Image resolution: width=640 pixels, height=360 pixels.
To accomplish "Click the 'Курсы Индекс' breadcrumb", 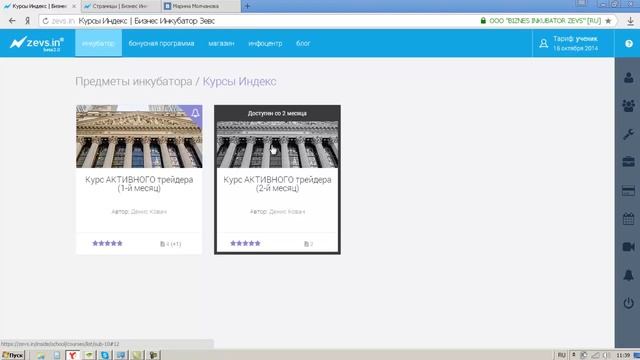I will pyautogui.click(x=240, y=82).
